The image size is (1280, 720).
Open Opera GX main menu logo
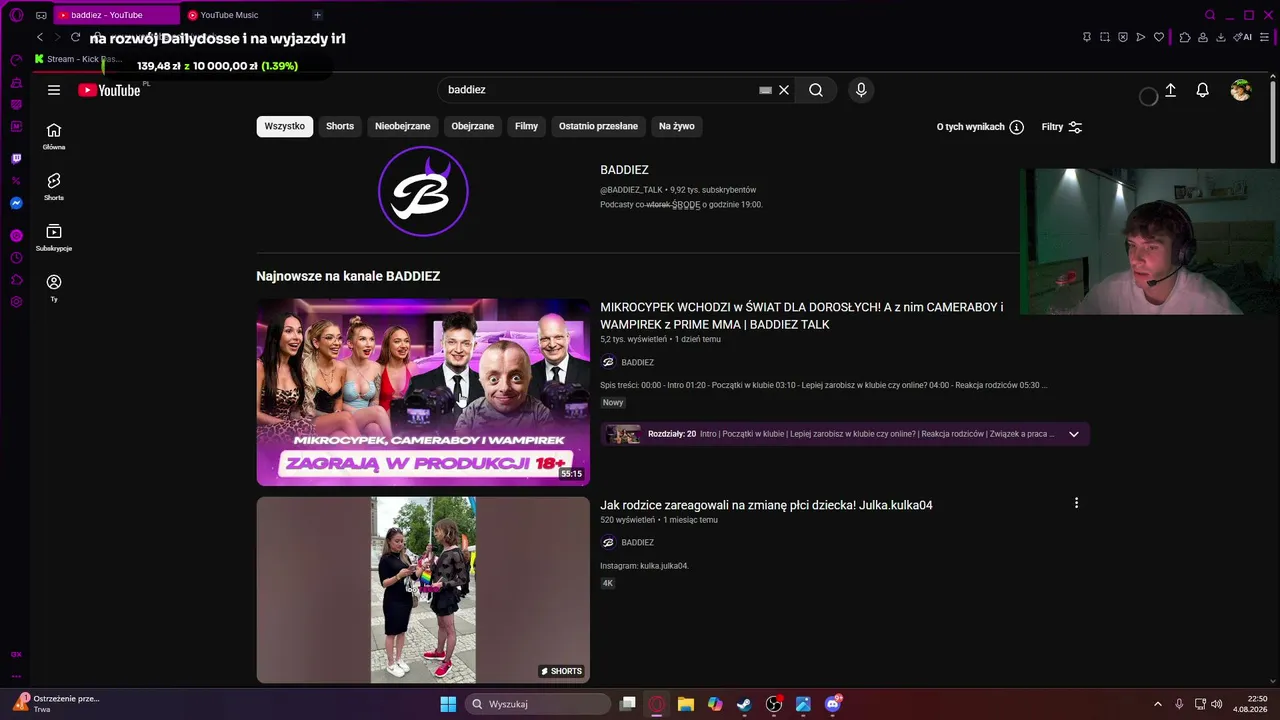click(16, 15)
